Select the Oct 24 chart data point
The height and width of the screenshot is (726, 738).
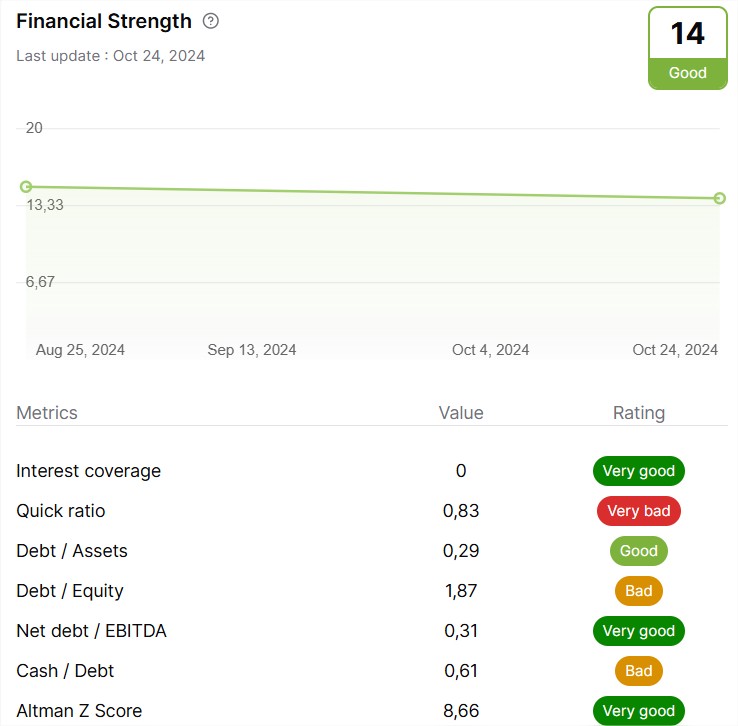[719, 198]
